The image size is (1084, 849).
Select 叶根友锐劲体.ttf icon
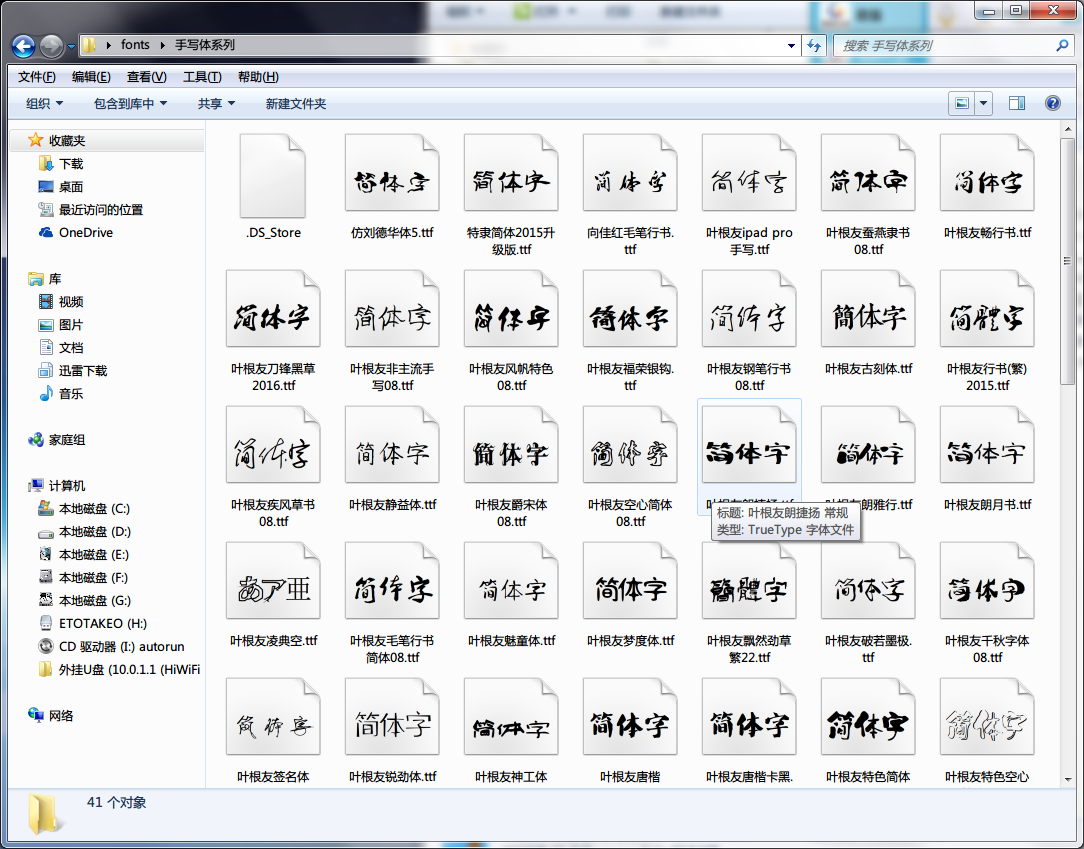392,717
